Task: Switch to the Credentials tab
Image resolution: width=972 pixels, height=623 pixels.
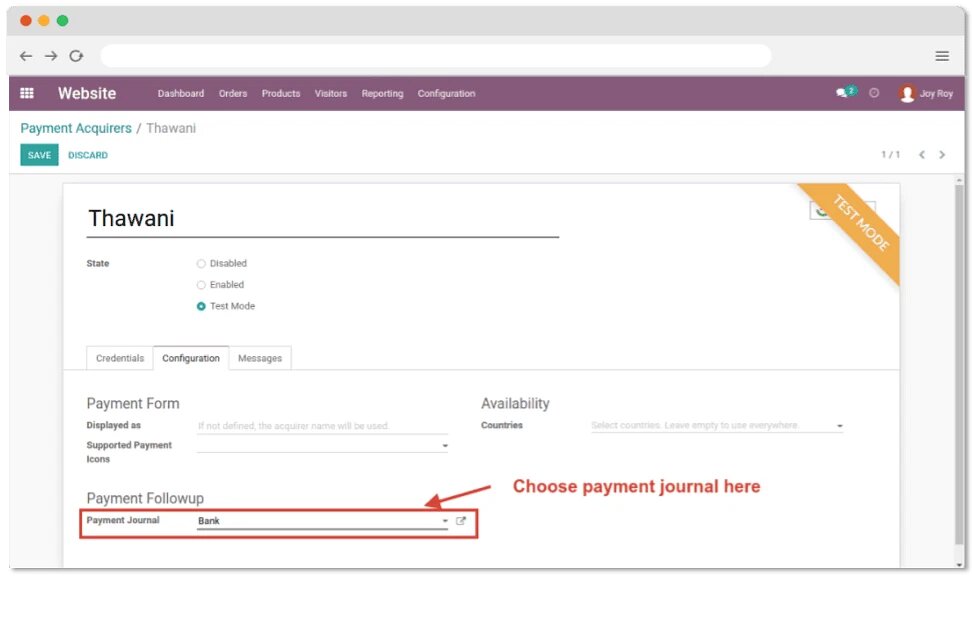Action: pos(120,358)
